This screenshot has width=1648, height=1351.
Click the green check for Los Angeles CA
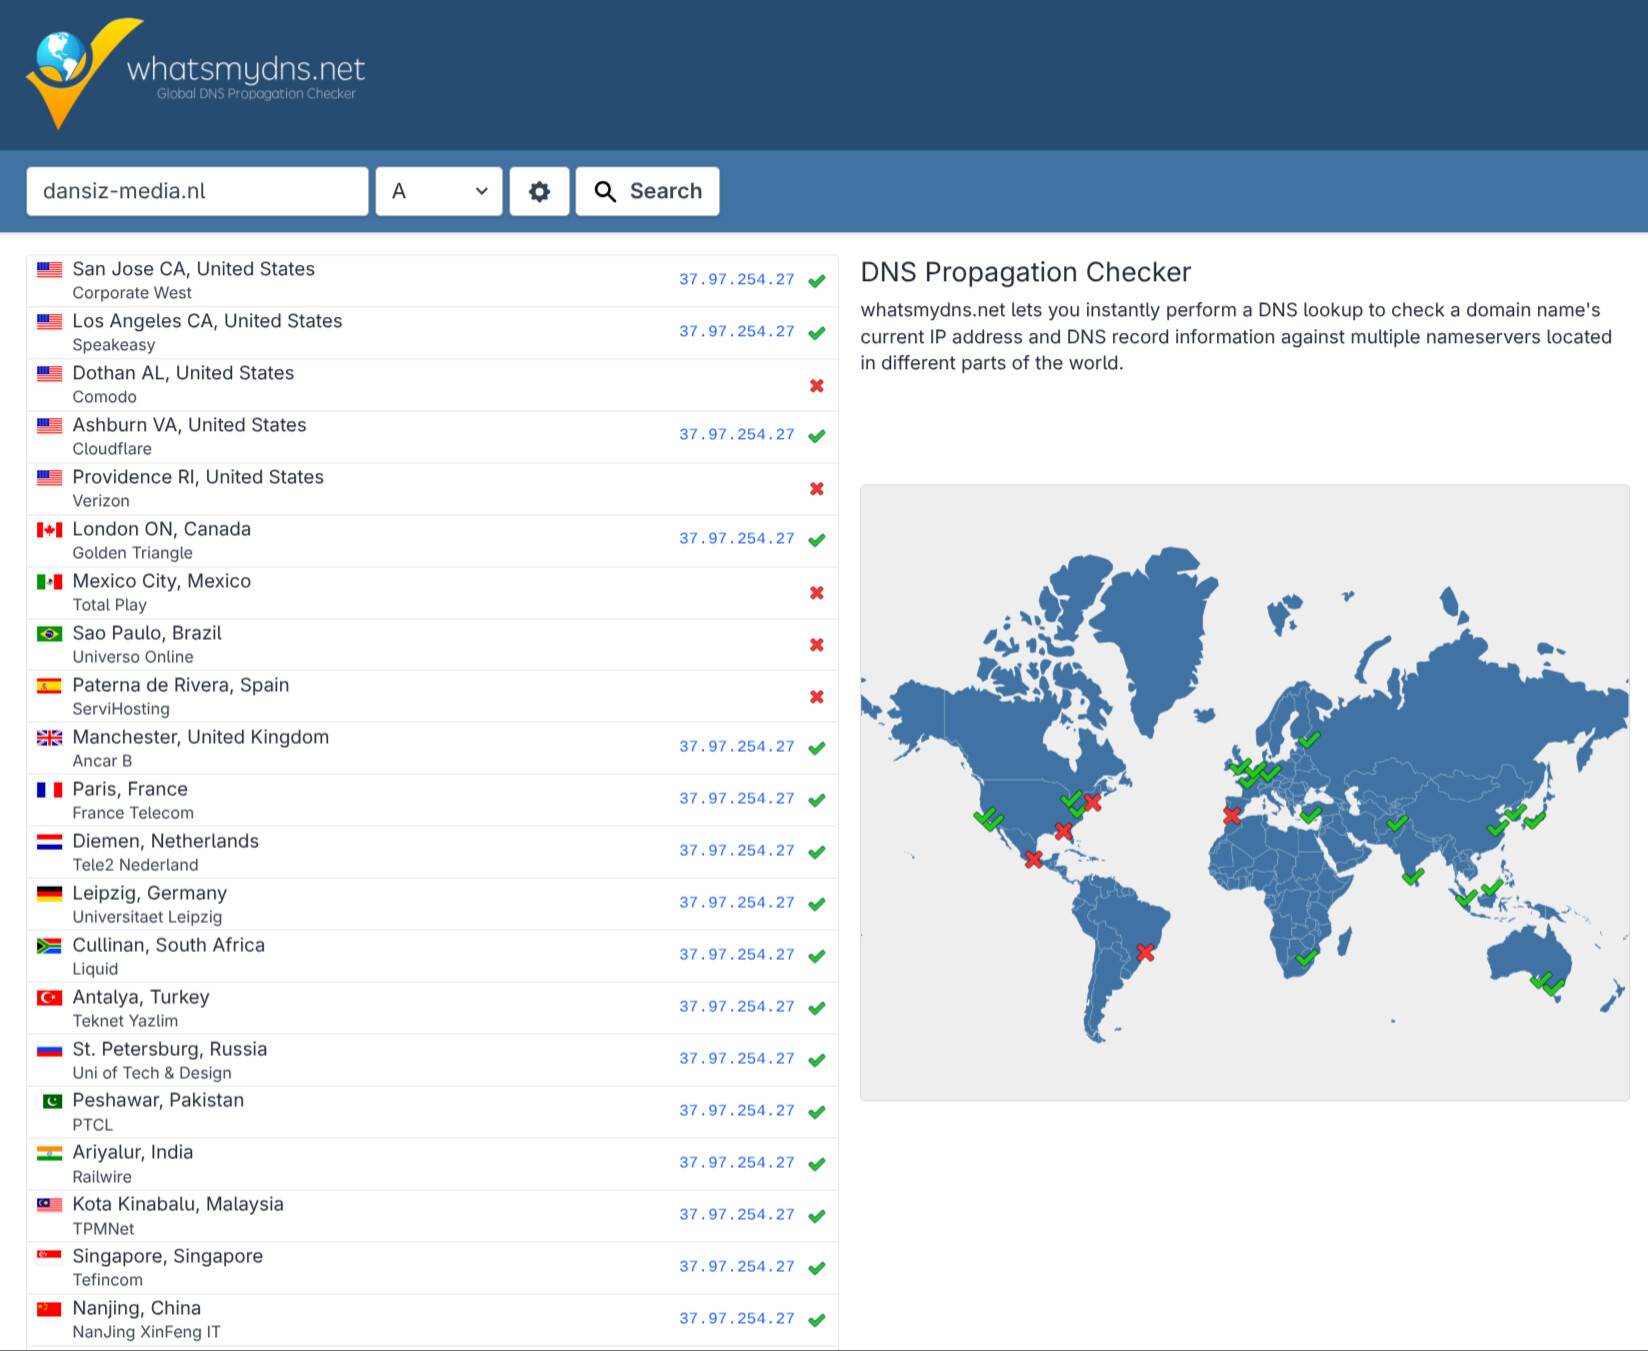coord(817,333)
